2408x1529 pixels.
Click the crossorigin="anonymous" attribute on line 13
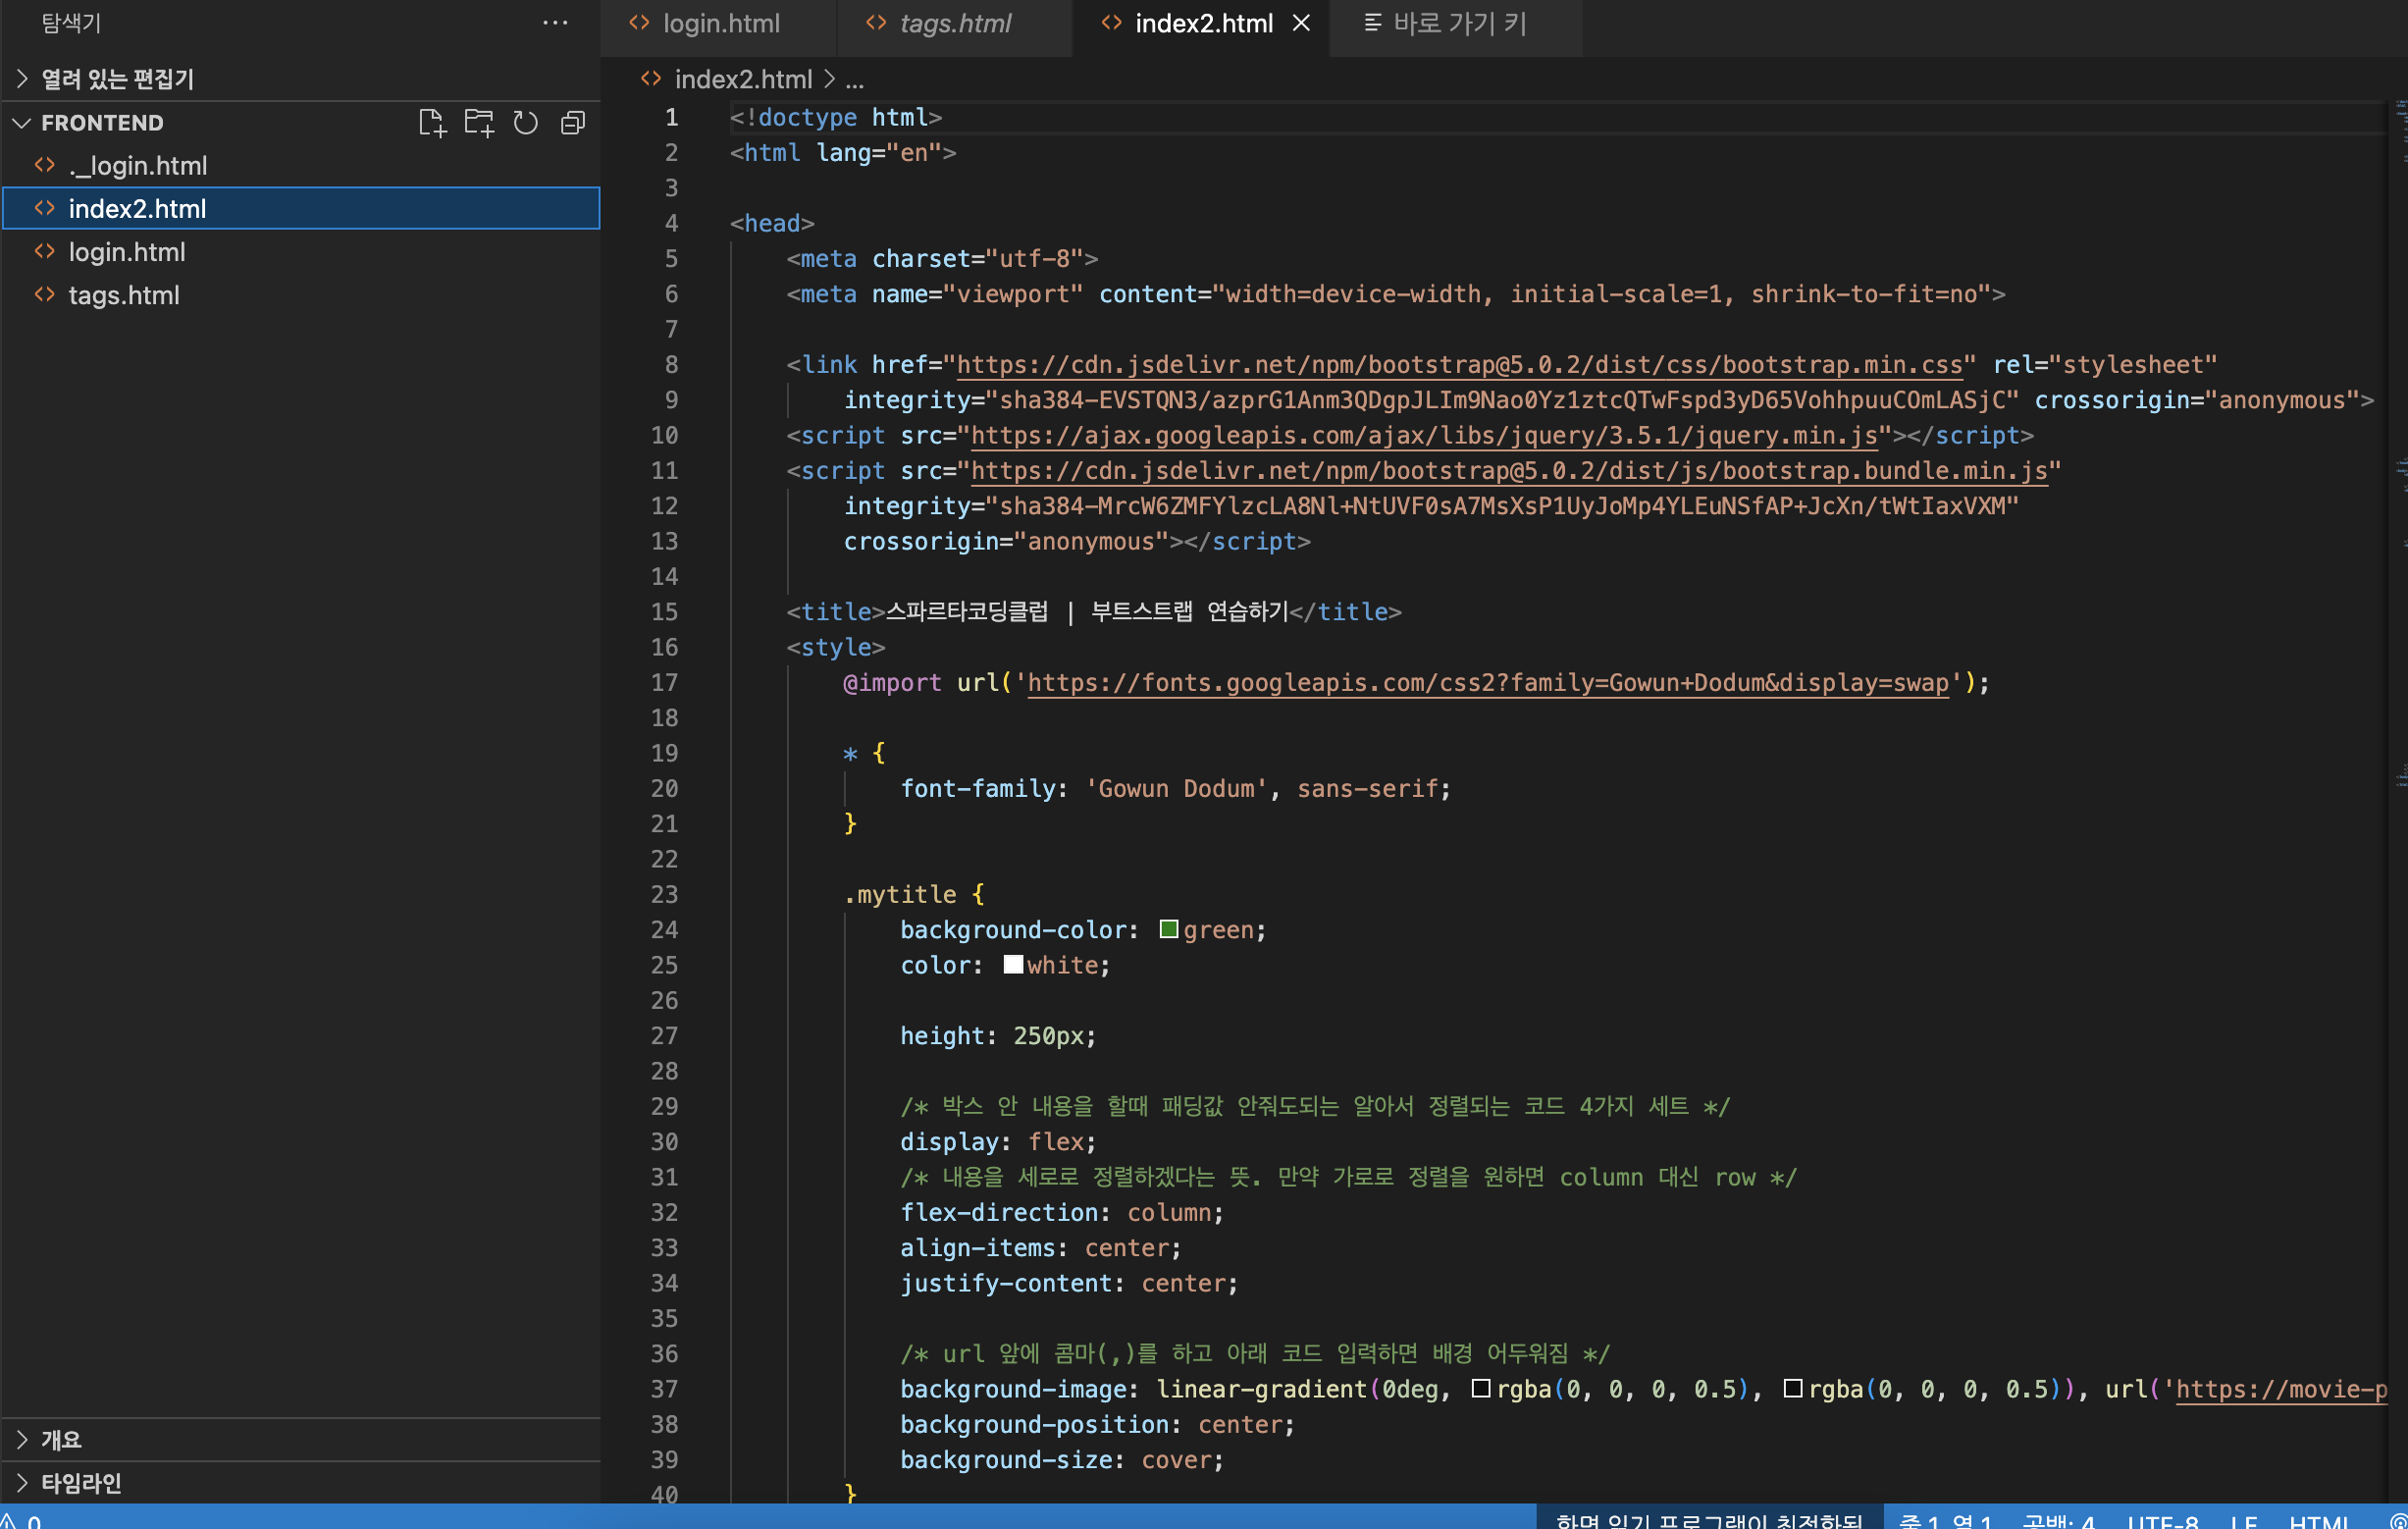point(1006,542)
